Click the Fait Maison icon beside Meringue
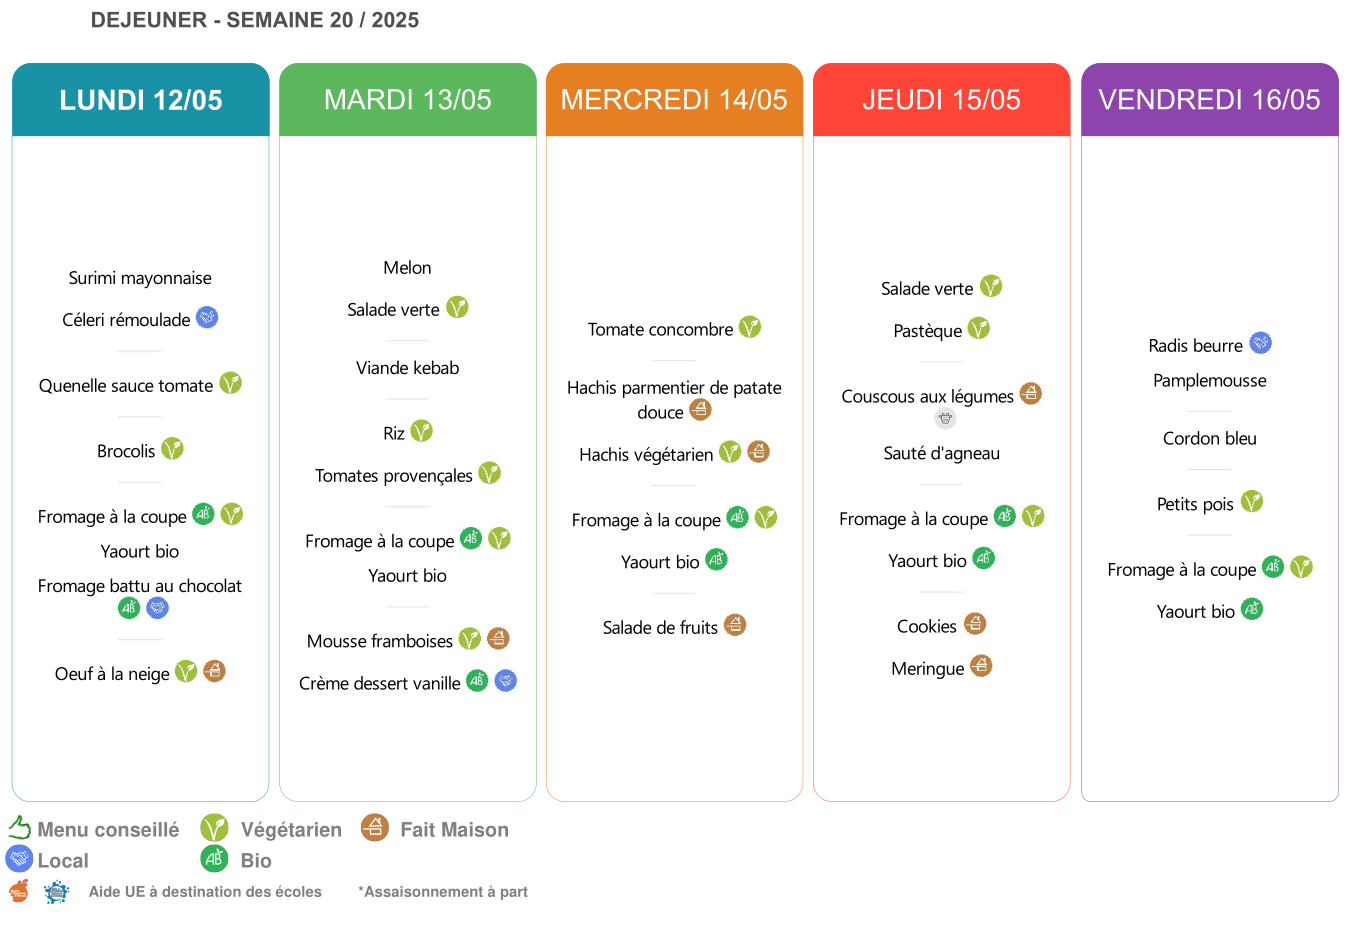 click(x=982, y=666)
